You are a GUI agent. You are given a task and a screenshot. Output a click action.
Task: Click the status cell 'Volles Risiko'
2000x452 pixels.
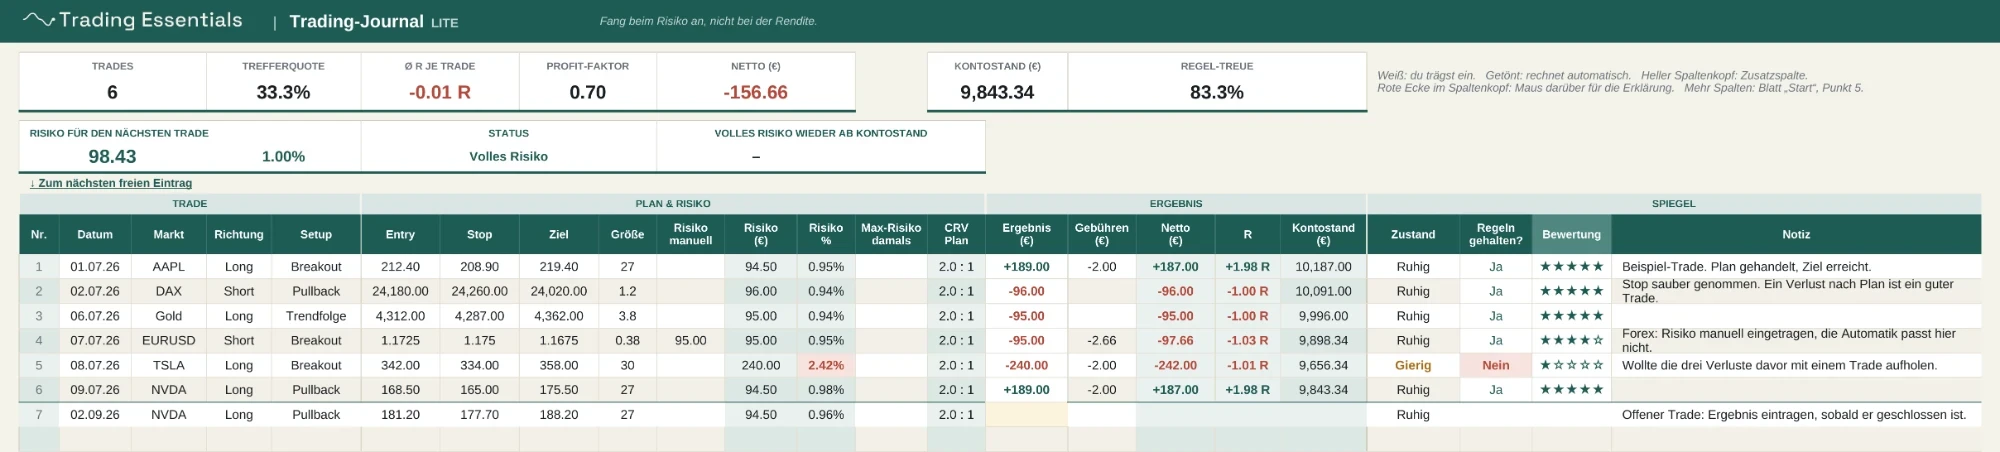pyautogui.click(x=508, y=156)
